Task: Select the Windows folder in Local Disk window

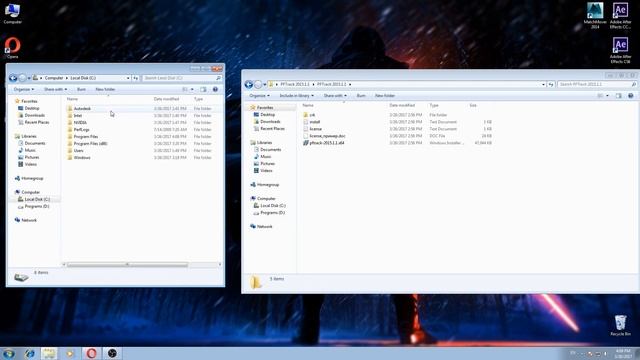Action: click(82, 158)
